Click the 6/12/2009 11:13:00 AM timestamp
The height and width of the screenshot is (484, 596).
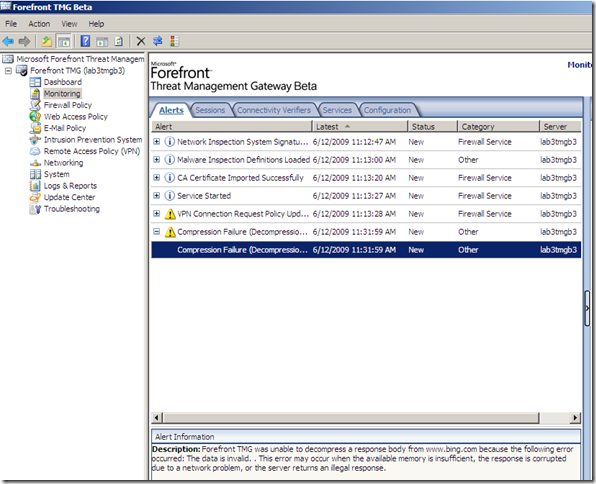click(354, 160)
